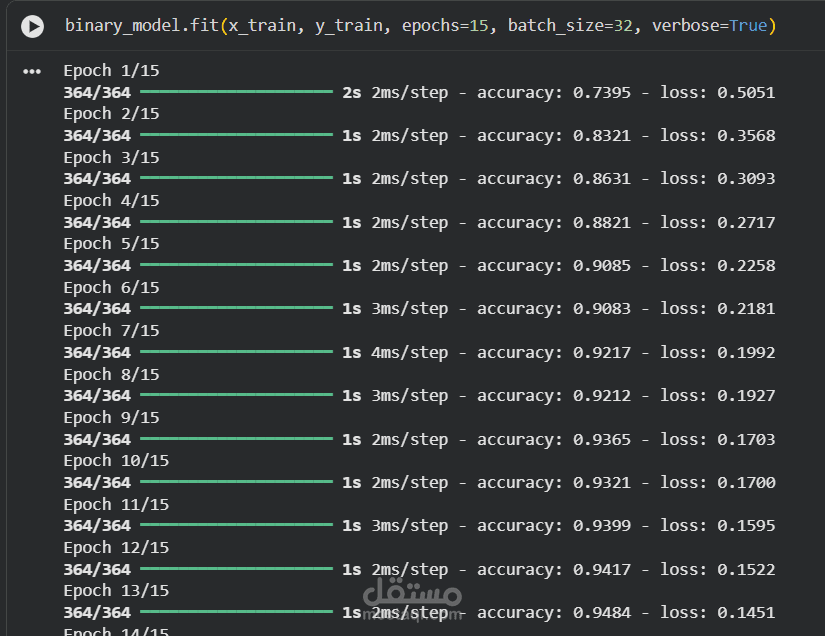Click the accuracy value 0.9085

coord(602,266)
